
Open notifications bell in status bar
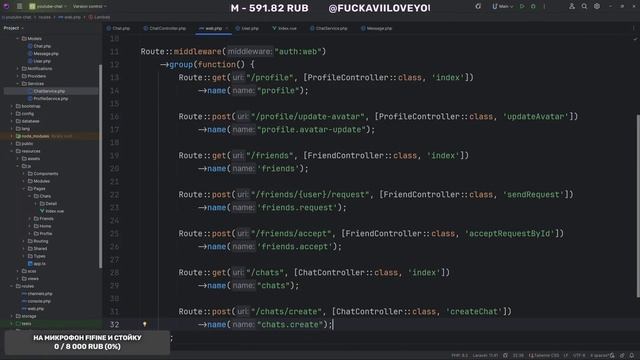click(x=632, y=356)
